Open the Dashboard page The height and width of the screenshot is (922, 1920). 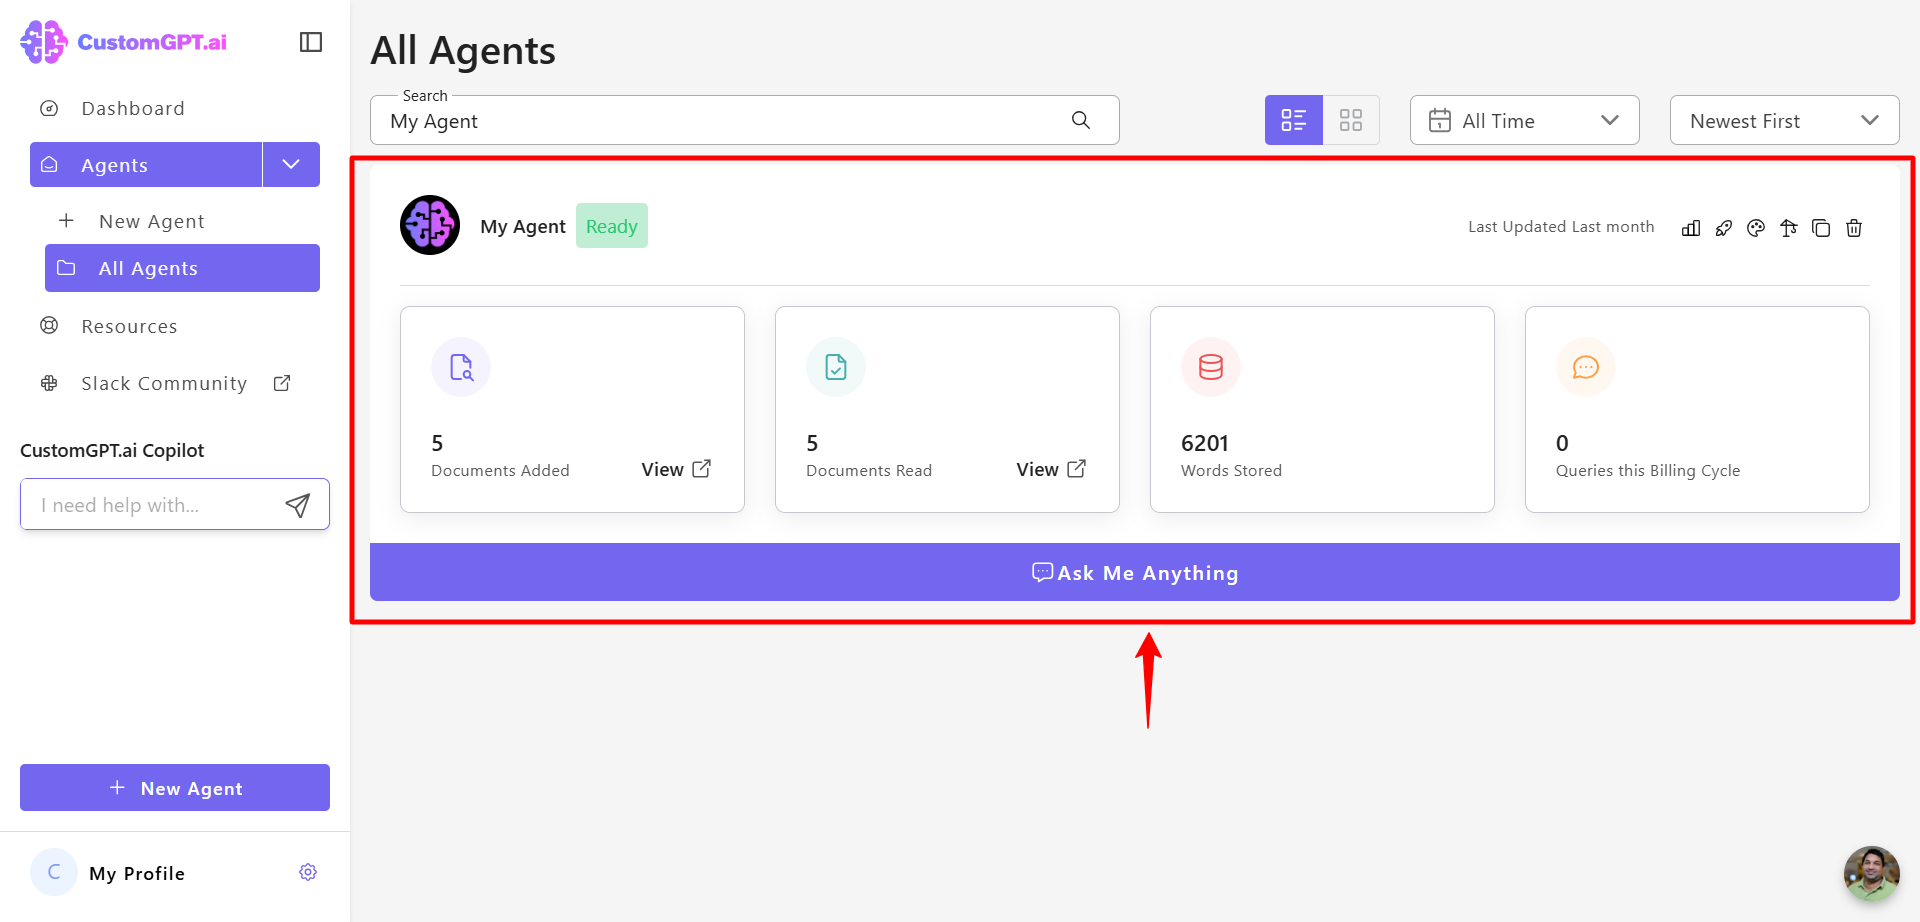point(133,108)
